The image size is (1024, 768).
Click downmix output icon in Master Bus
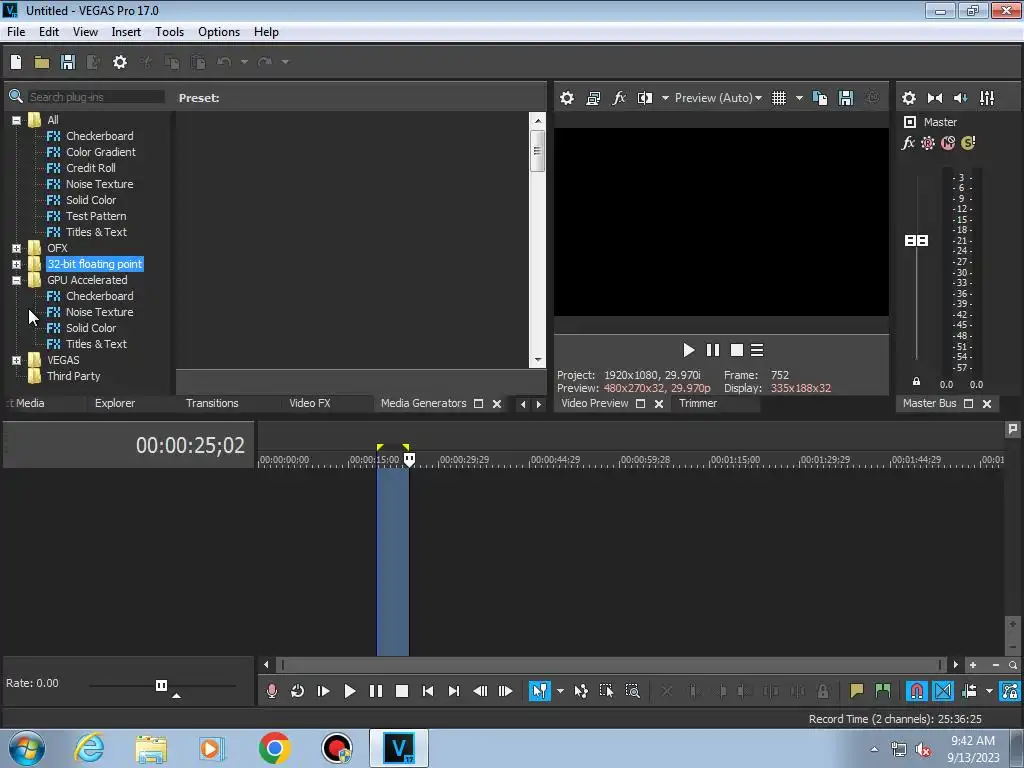click(x=935, y=98)
